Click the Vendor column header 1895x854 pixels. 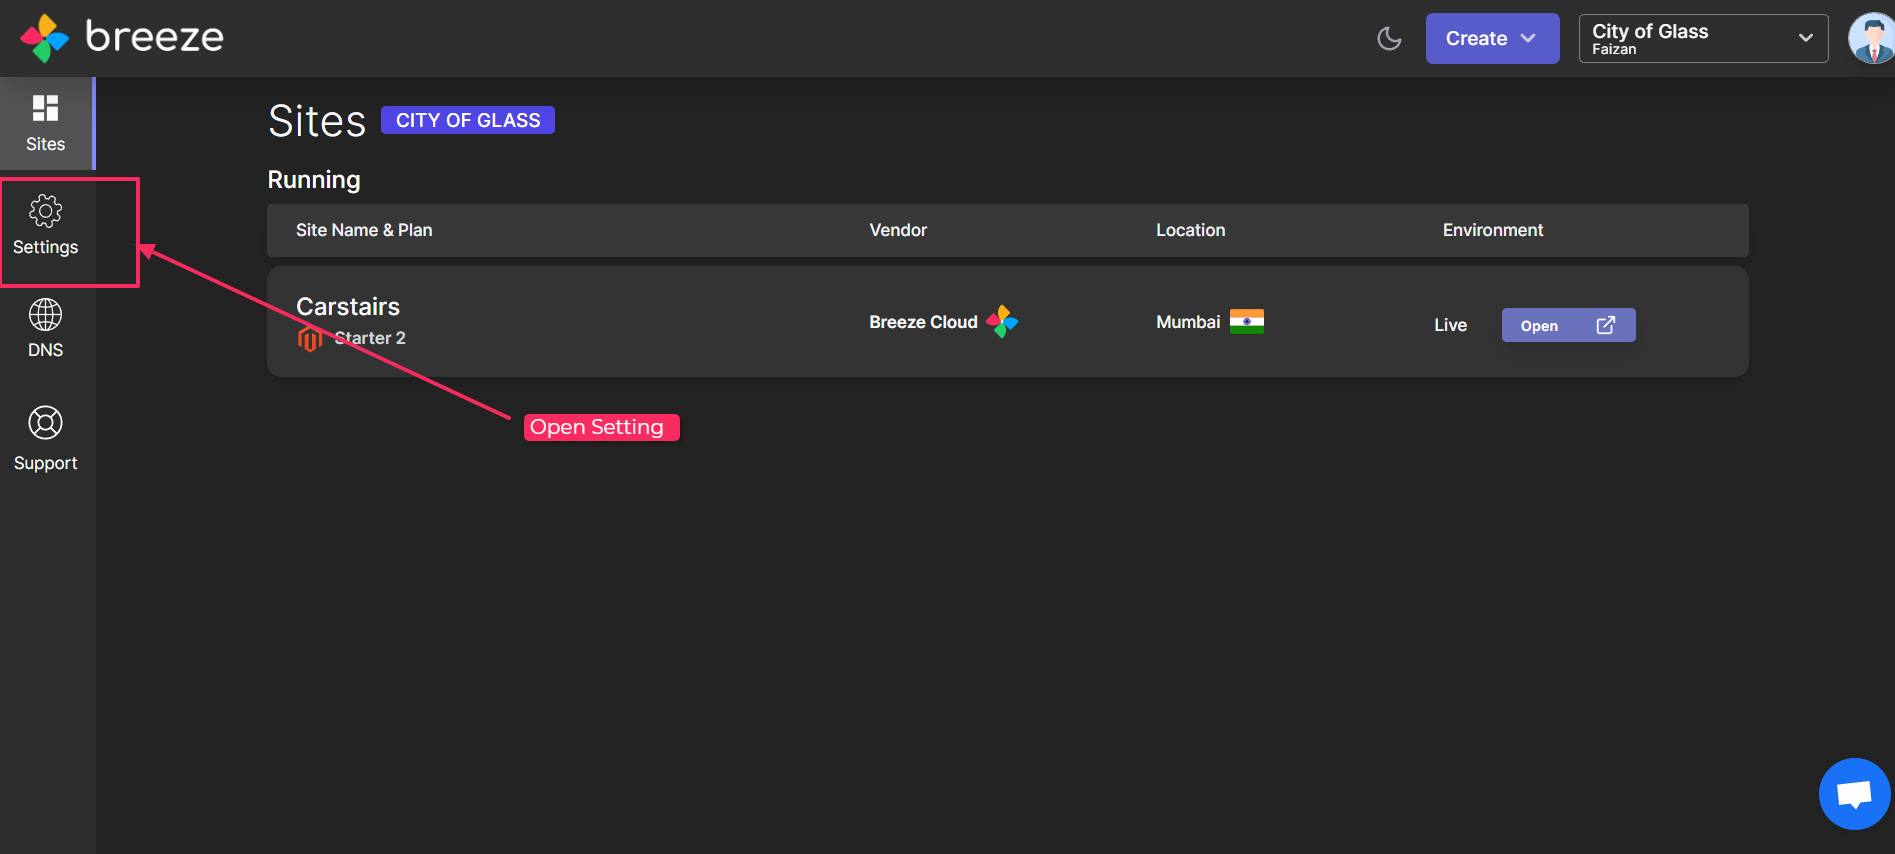click(x=898, y=230)
